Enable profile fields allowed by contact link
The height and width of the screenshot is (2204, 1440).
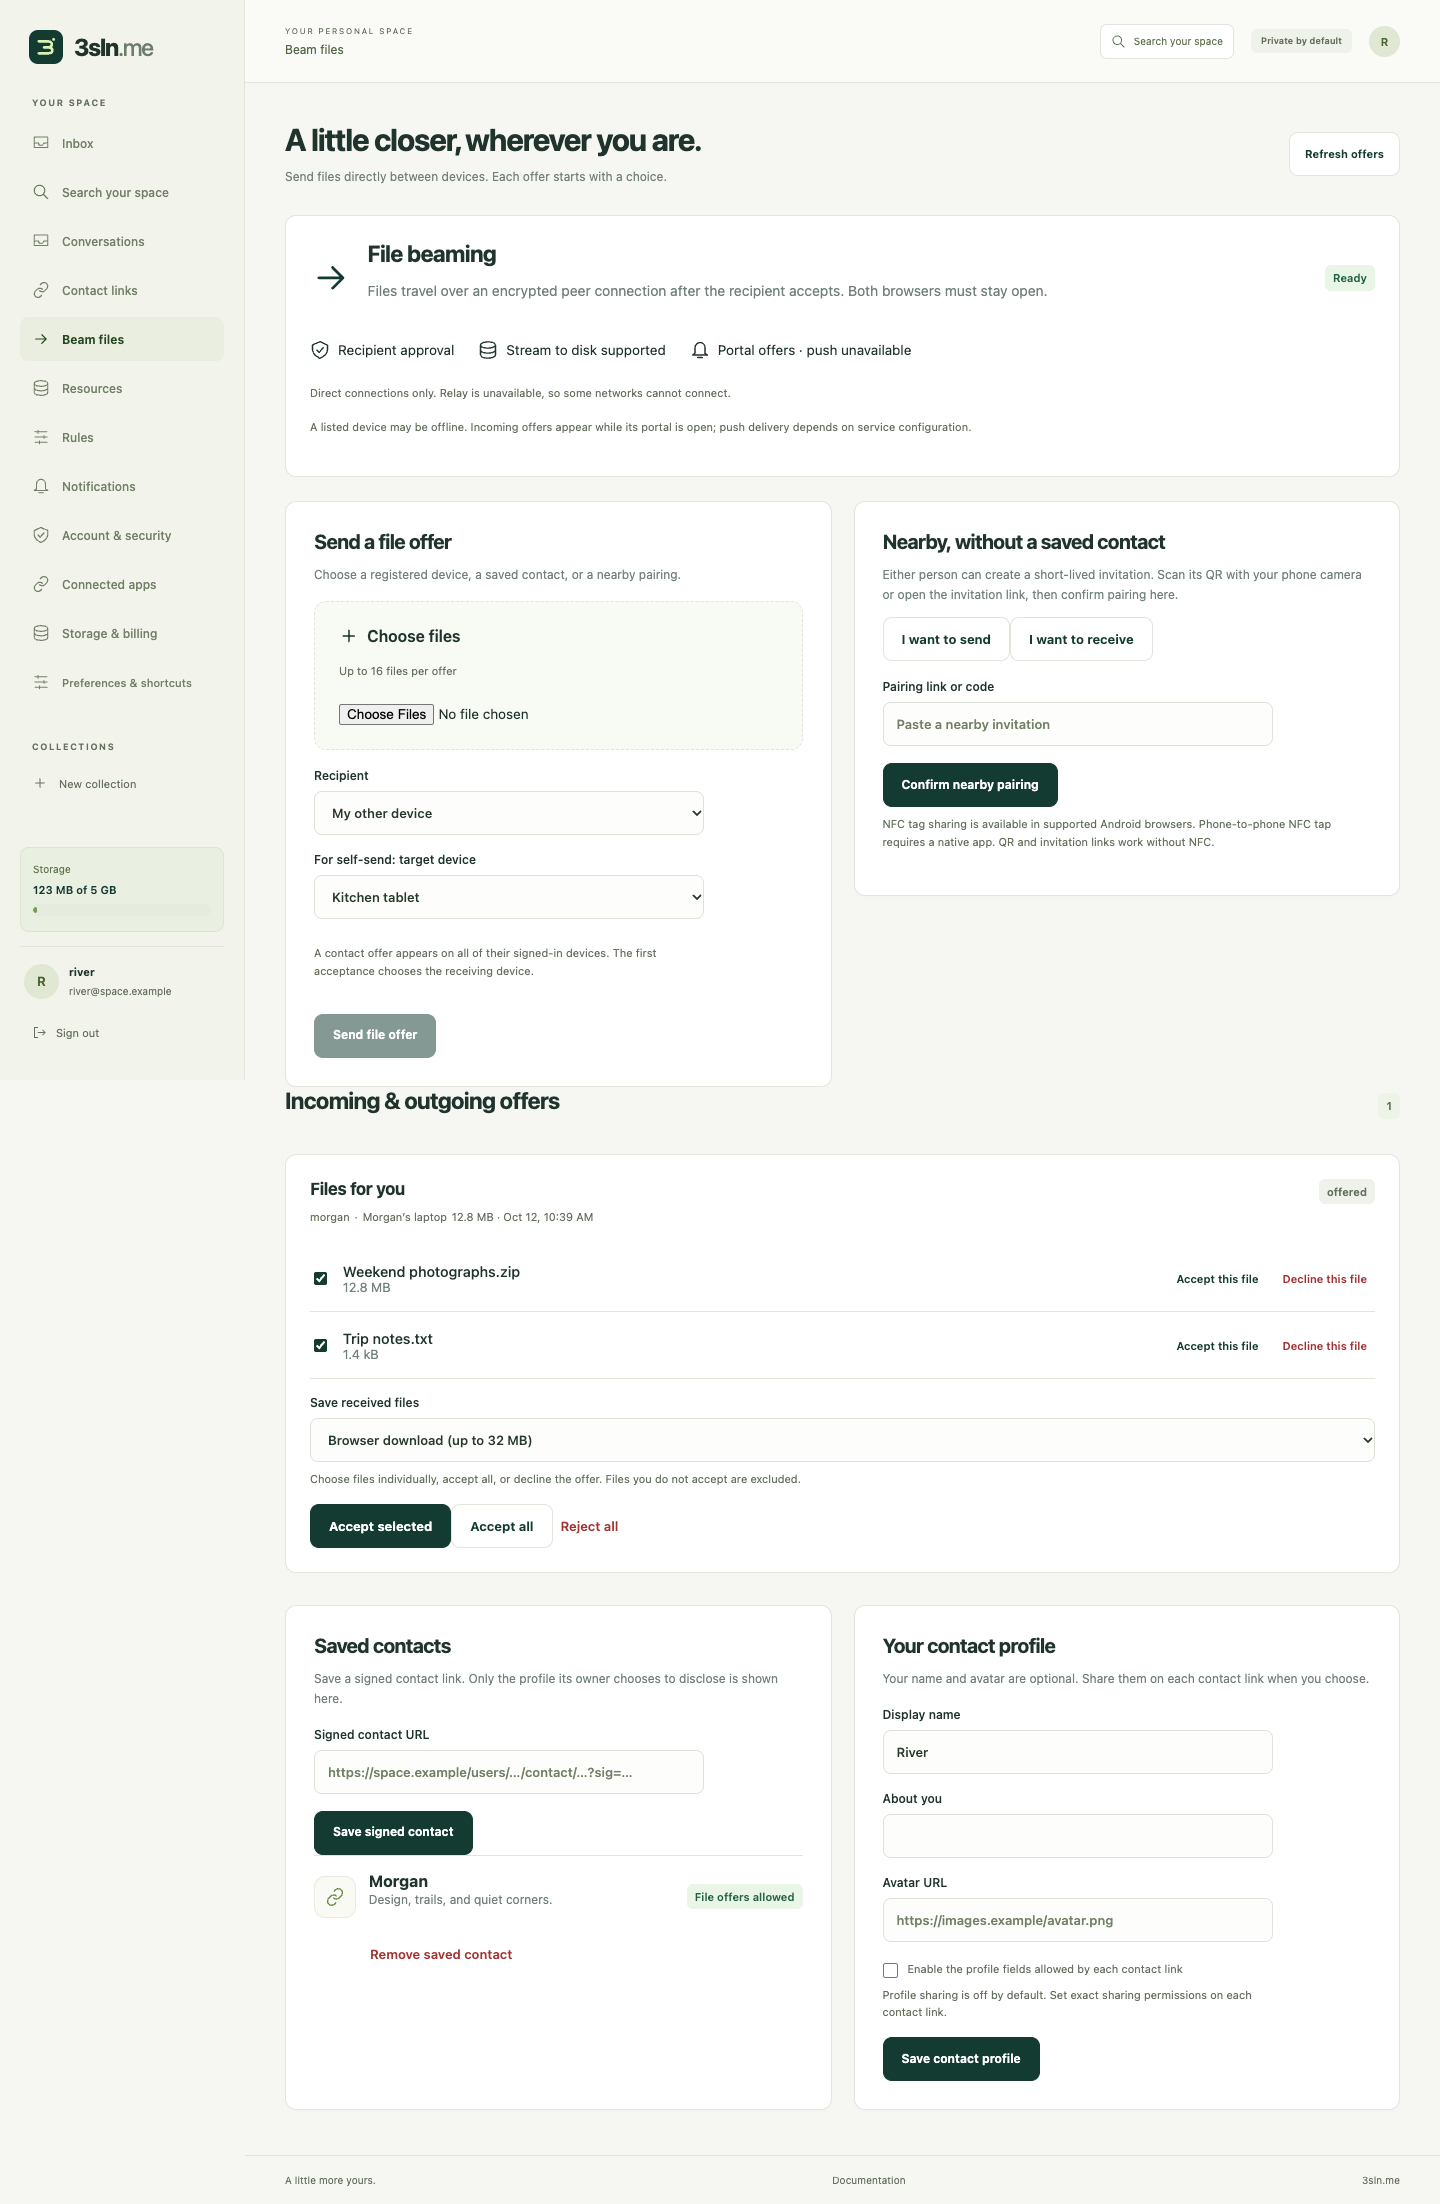pos(890,1970)
